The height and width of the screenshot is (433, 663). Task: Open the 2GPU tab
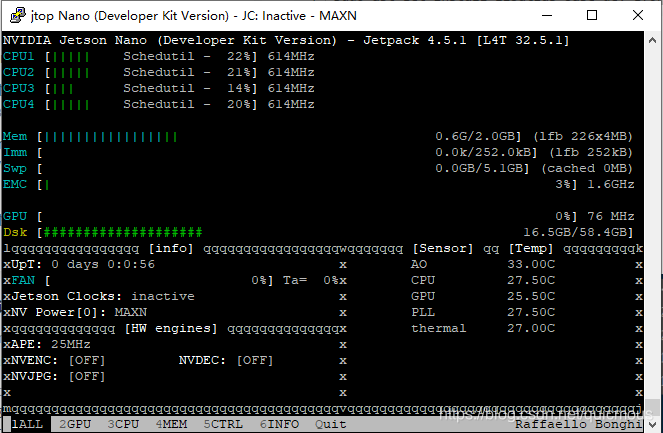[x=75, y=424]
